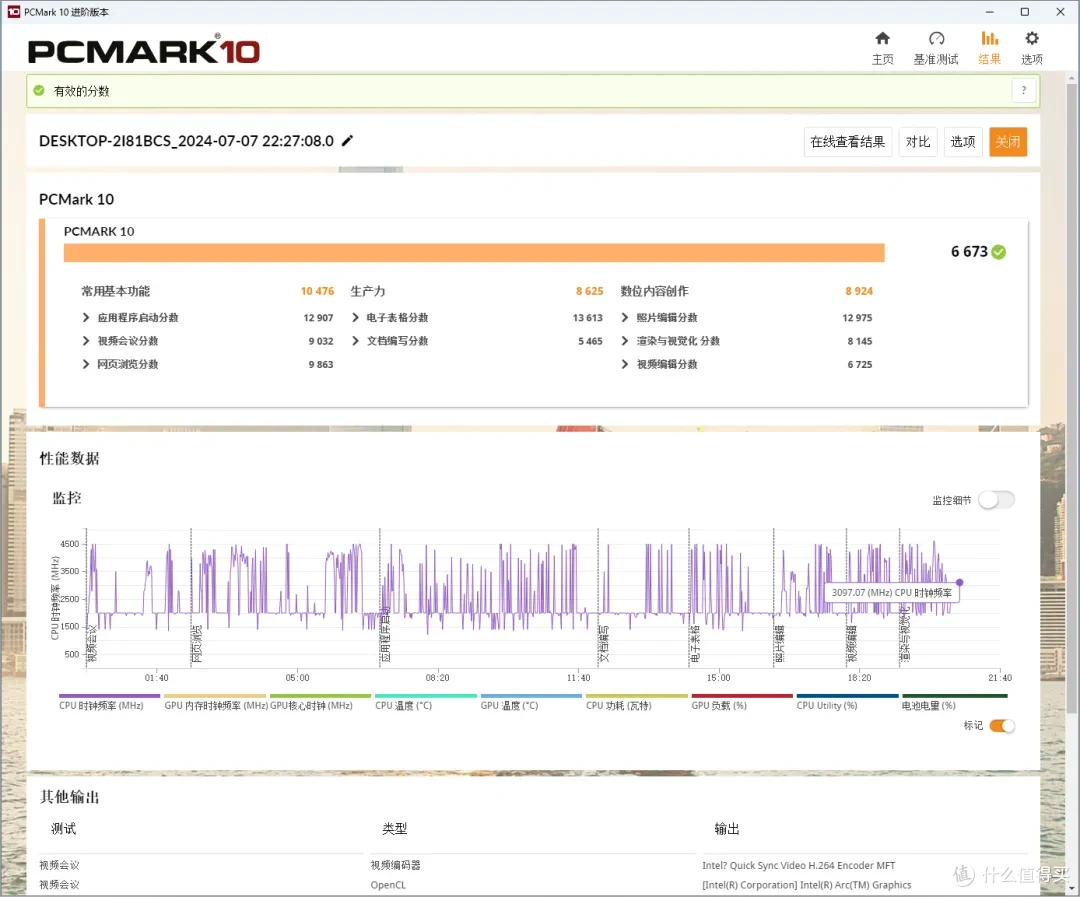Click overall score 6 673
The image size is (1080, 897).
pos(969,251)
